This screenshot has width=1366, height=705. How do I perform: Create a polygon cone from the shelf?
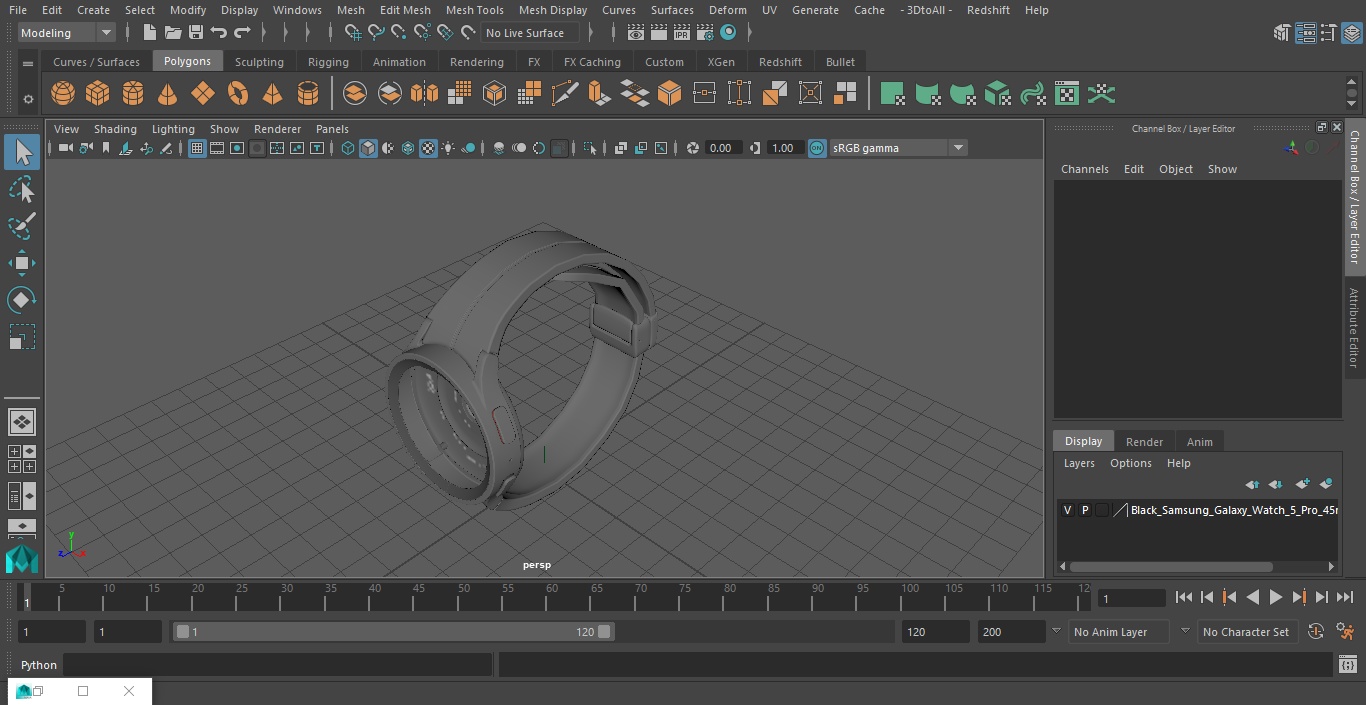click(168, 94)
